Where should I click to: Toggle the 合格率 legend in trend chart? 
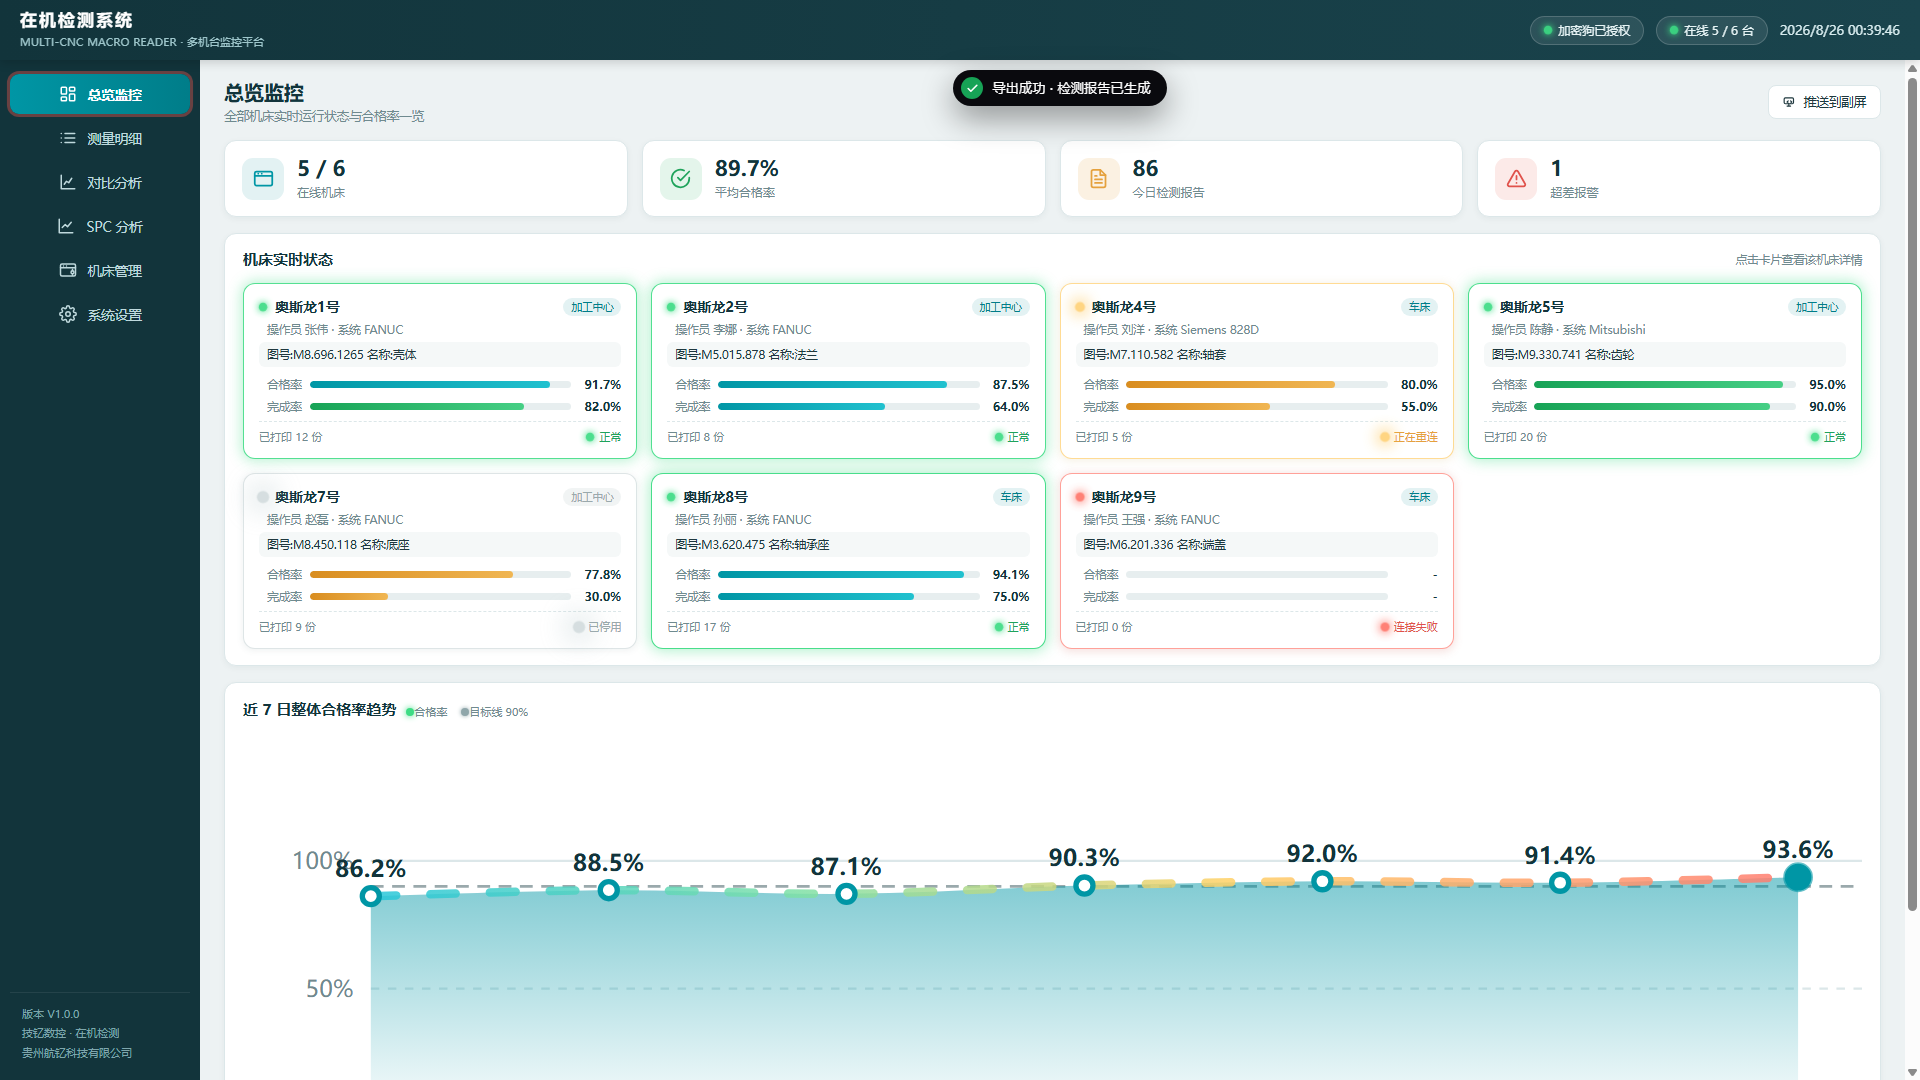(427, 712)
